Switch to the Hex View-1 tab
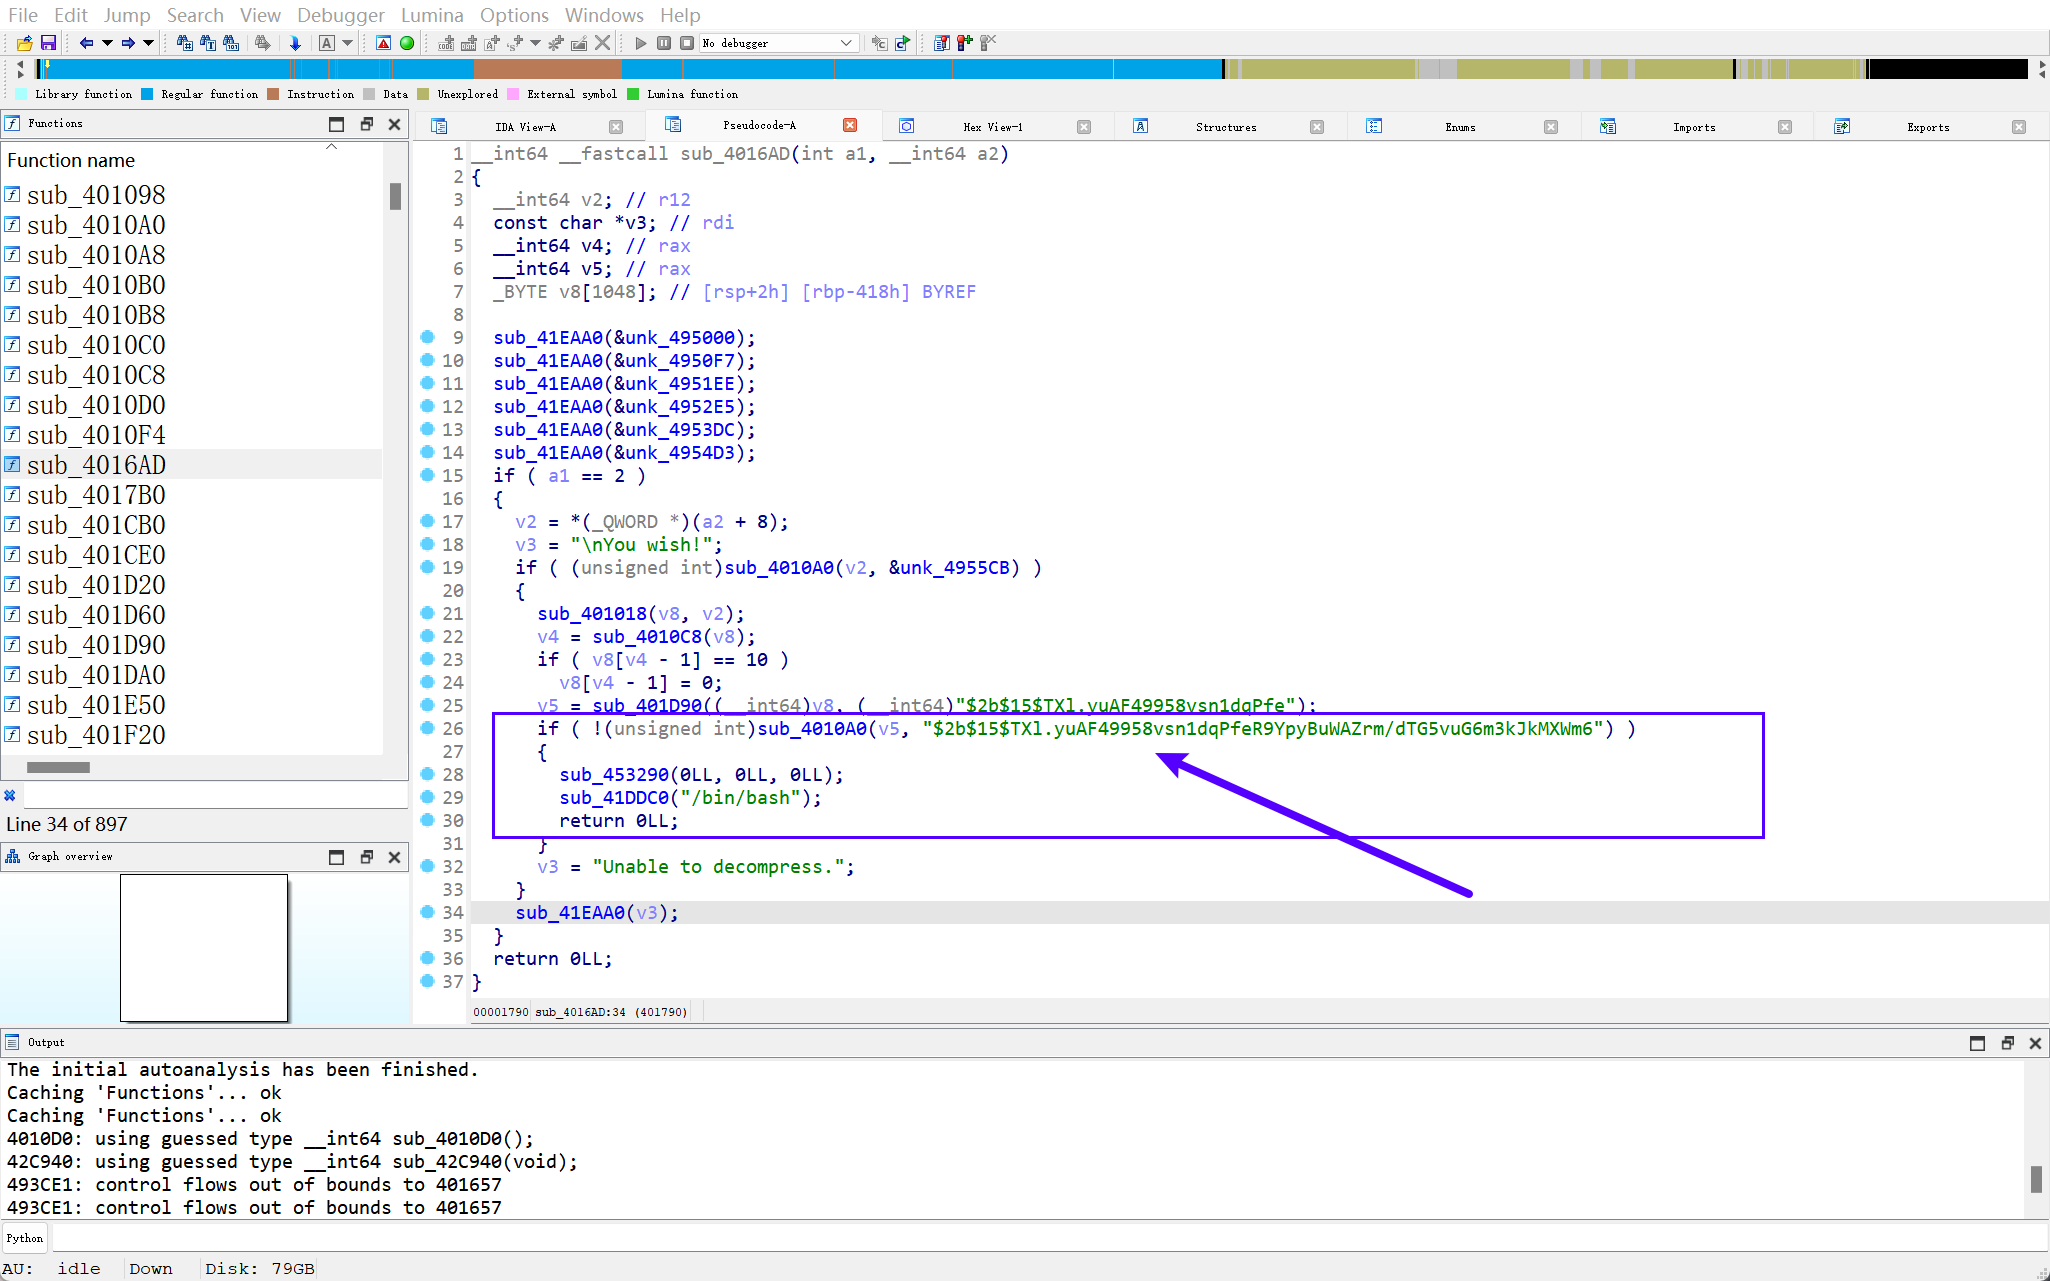Viewport: 2050px width, 1281px height. [992, 127]
